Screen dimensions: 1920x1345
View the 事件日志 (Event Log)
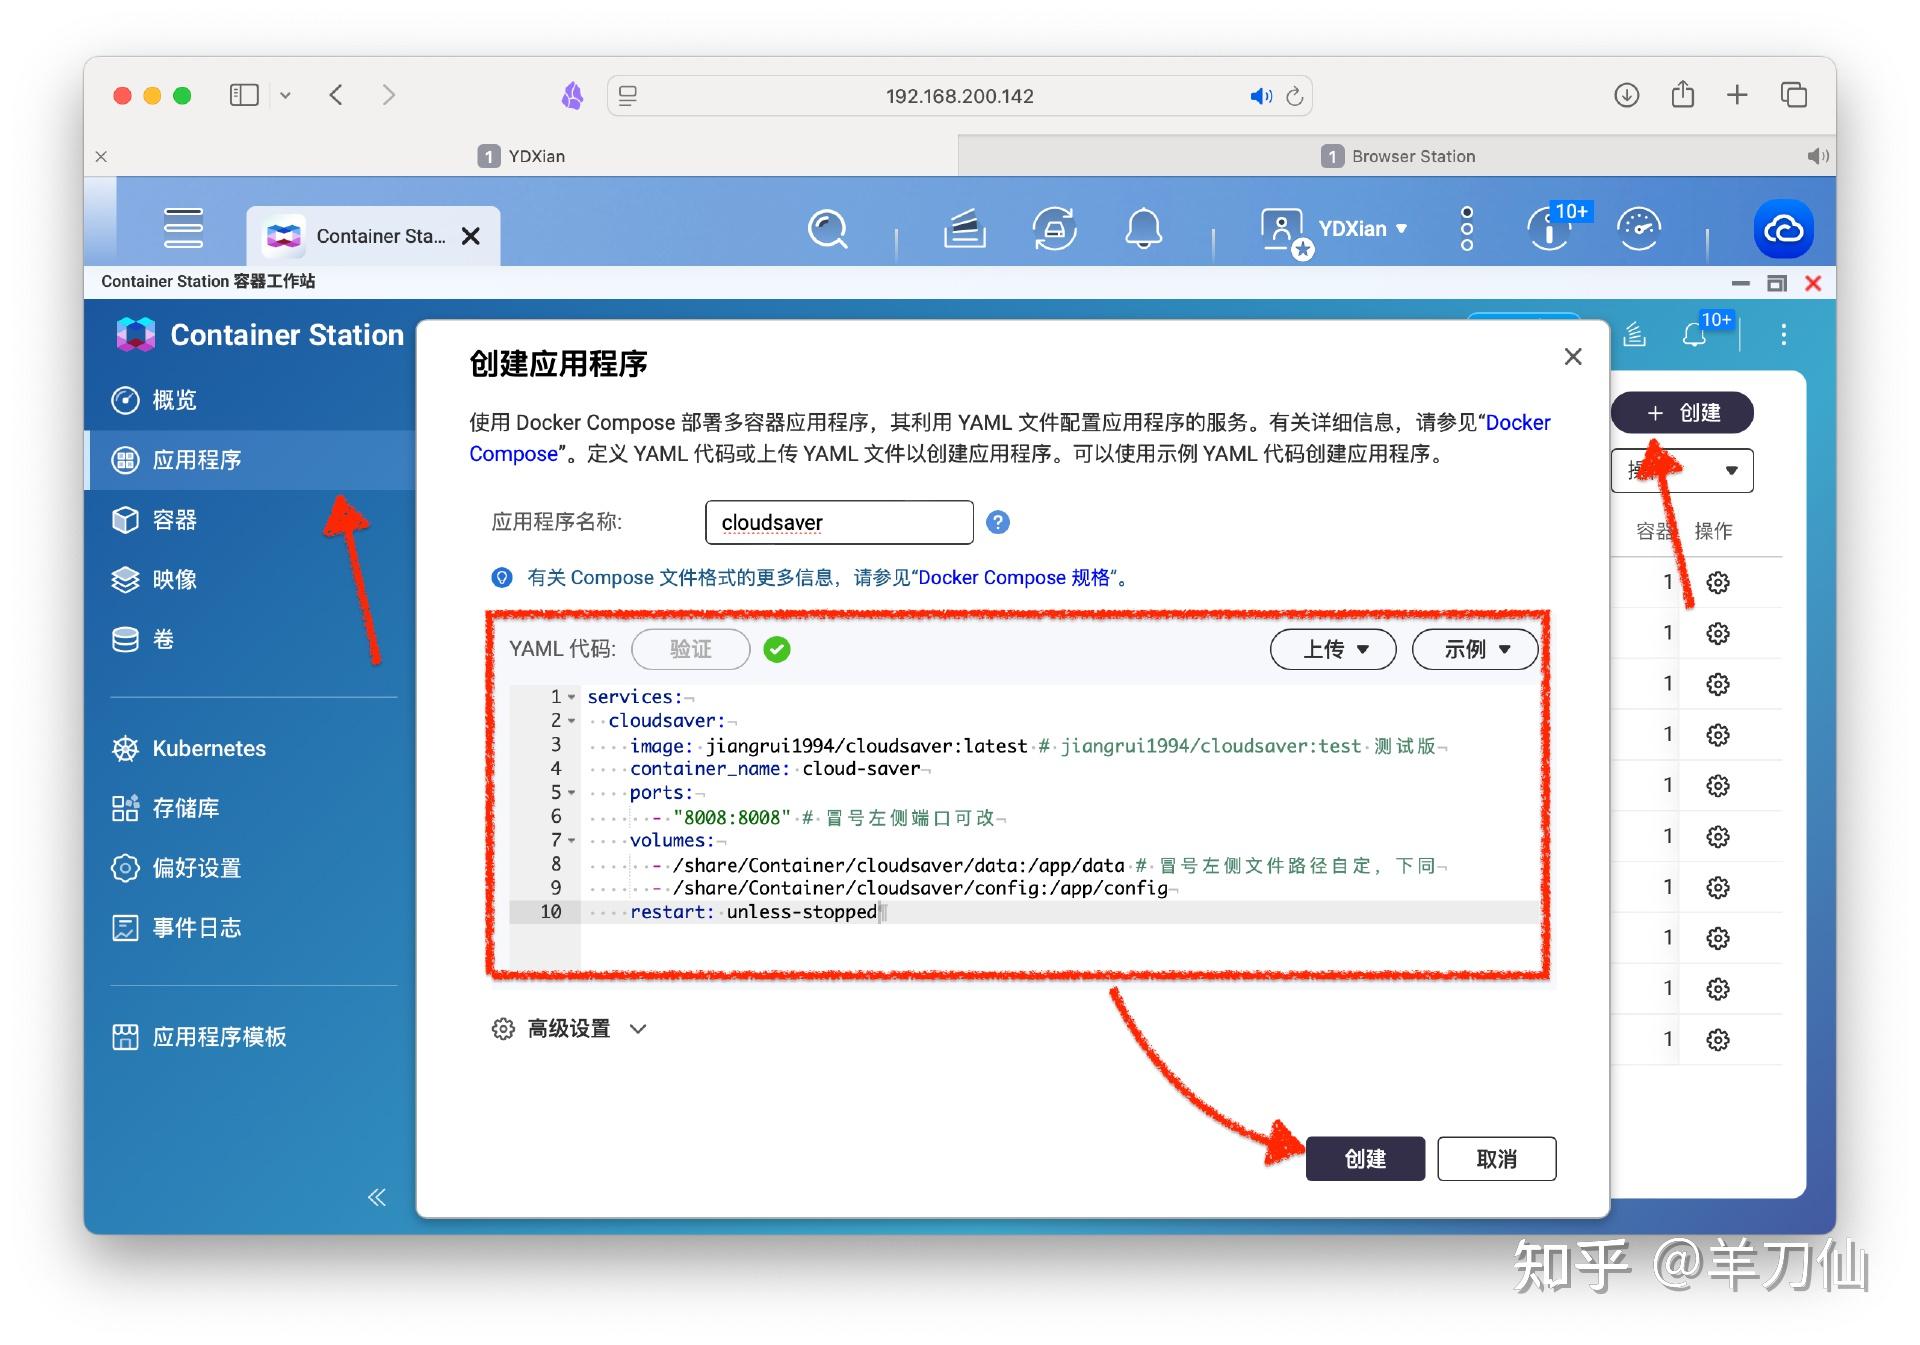click(x=196, y=927)
